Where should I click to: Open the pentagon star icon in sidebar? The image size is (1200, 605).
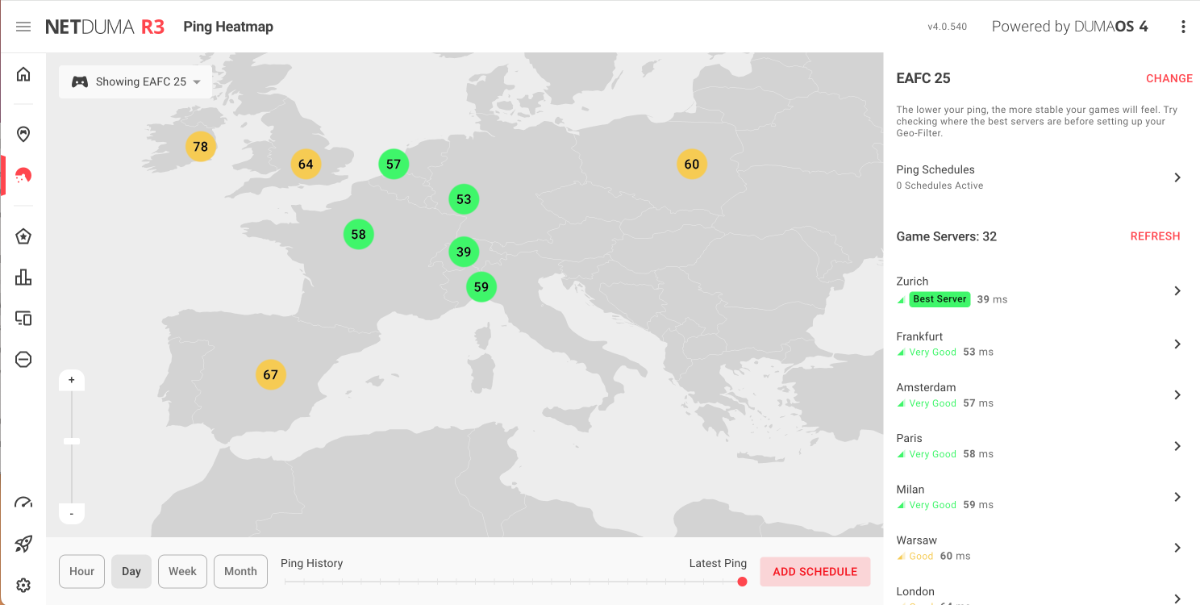[23, 236]
